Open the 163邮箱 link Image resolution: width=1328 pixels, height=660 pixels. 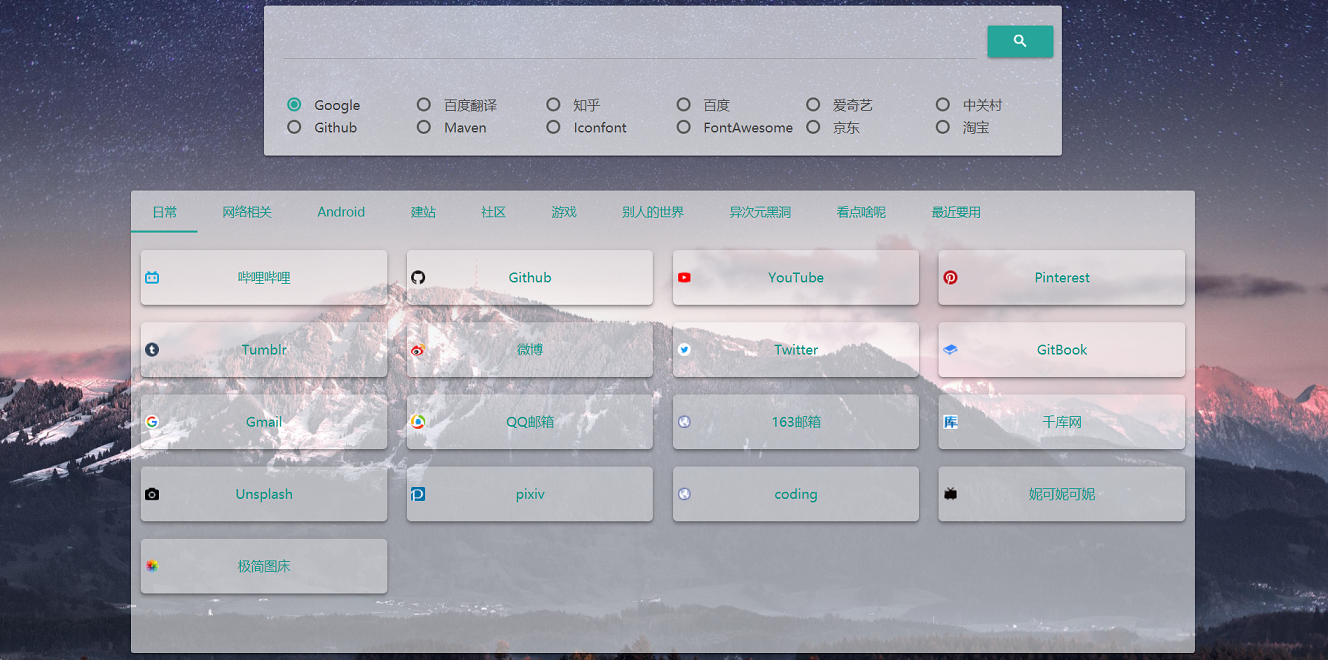pyautogui.click(x=796, y=421)
